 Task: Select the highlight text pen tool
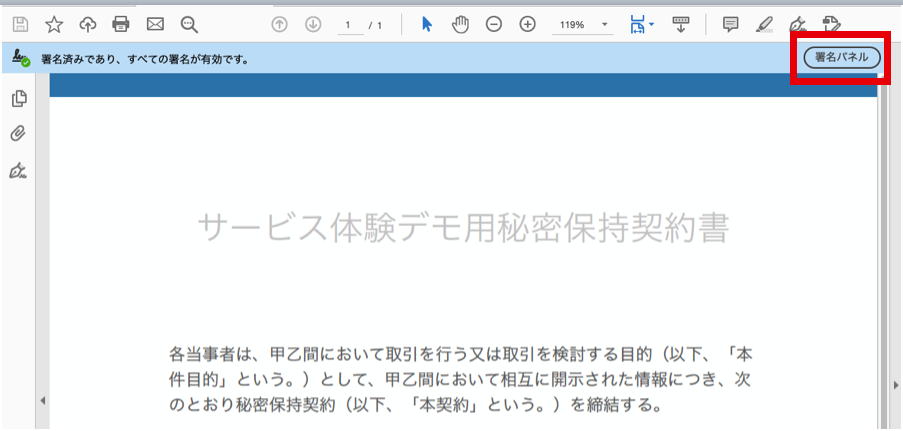764,25
